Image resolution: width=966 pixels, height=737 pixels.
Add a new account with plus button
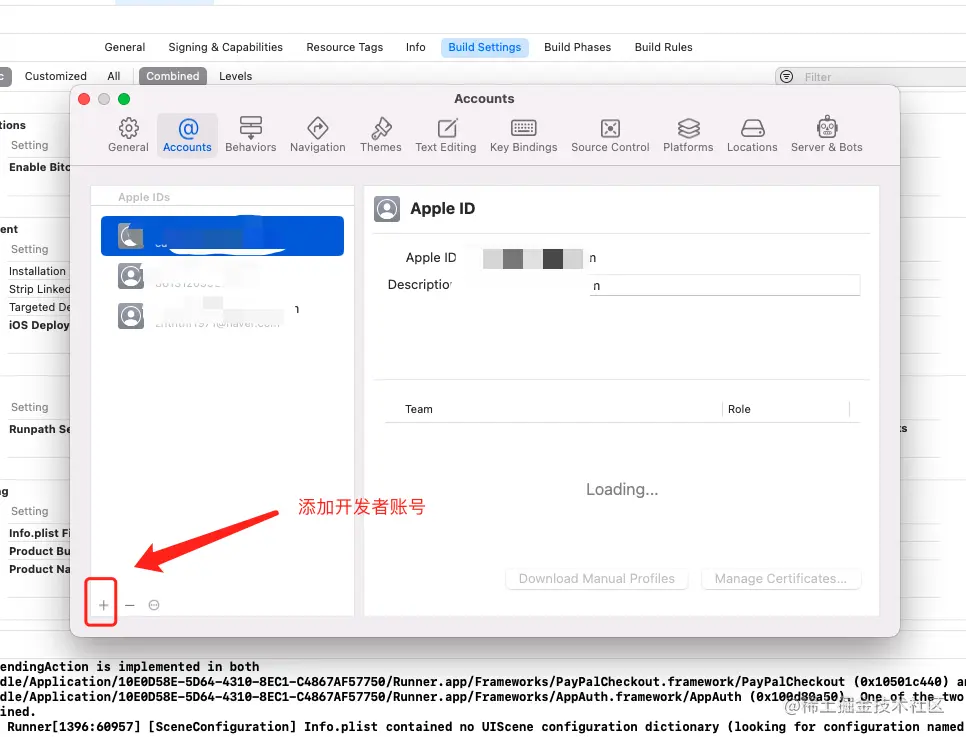pyautogui.click(x=104, y=605)
